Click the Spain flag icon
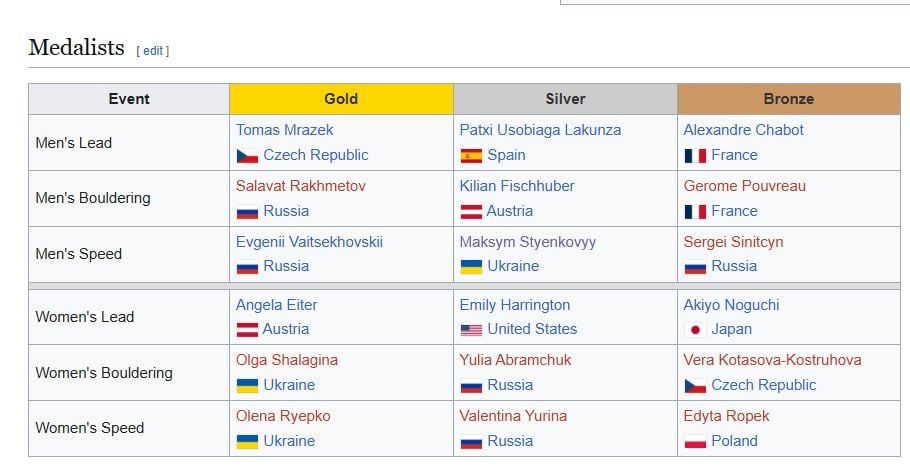 coord(471,156)
